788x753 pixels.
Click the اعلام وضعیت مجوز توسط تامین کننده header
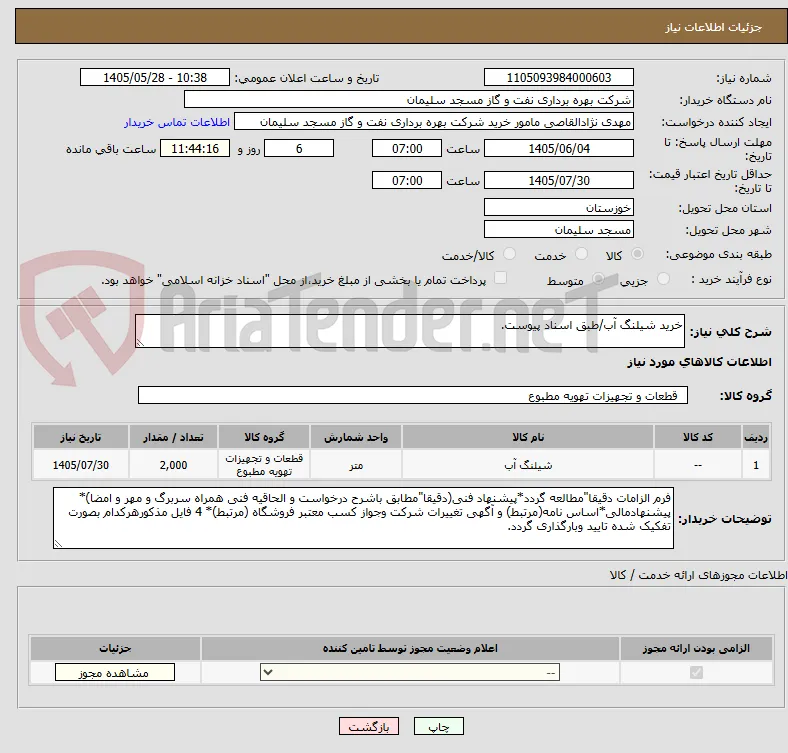click(410, 648)
